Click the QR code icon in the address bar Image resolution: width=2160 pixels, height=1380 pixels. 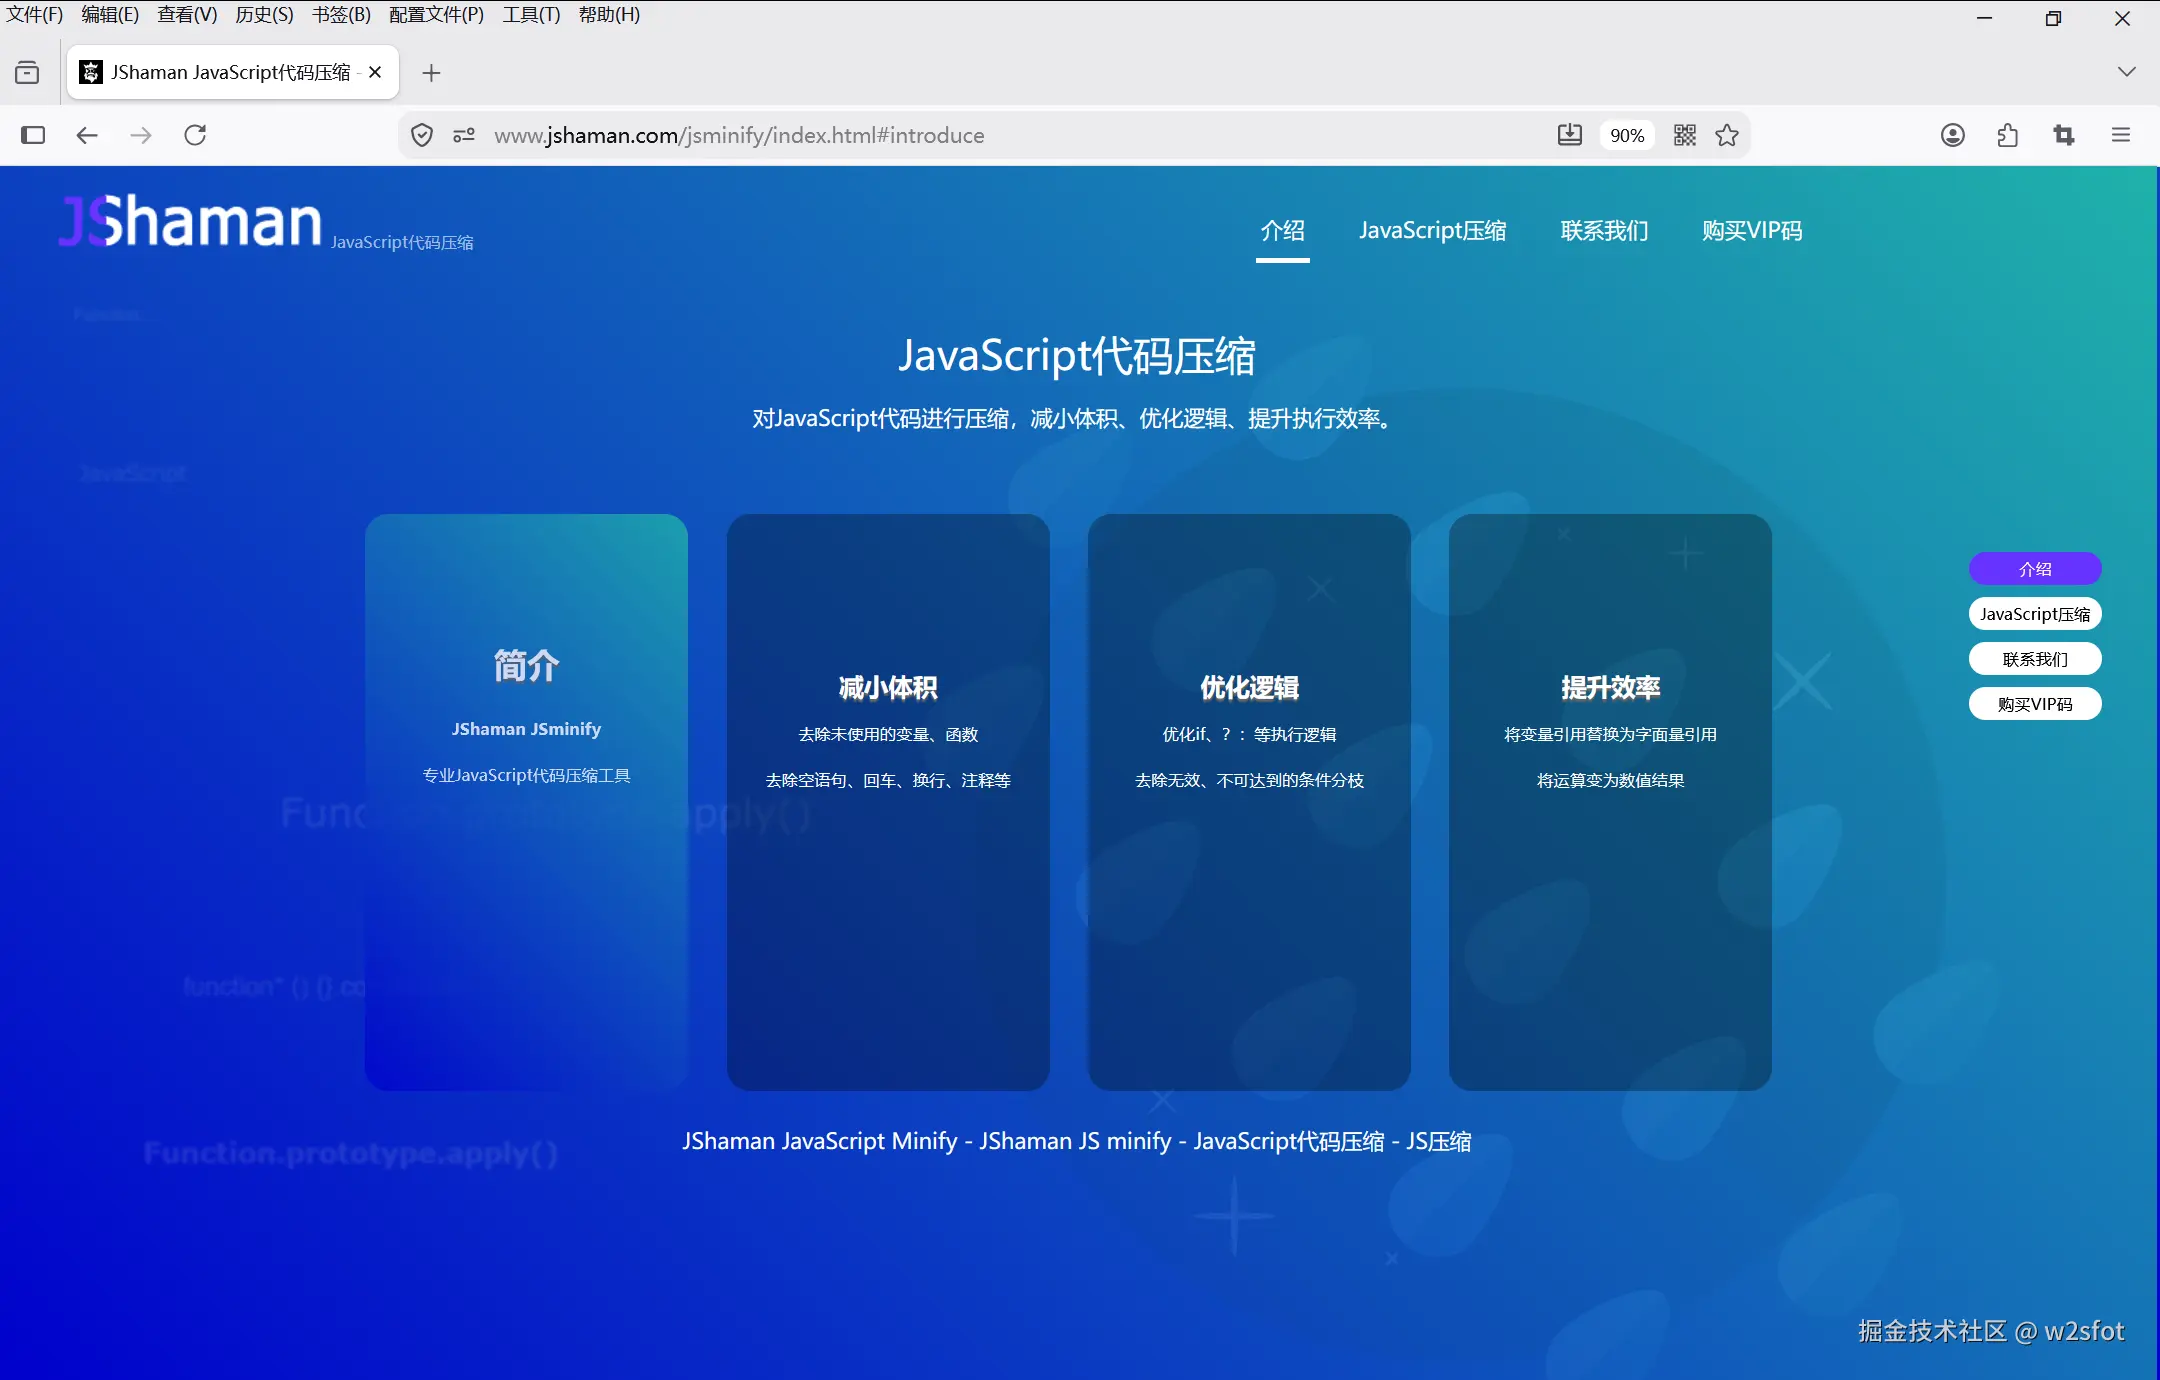(x=1685, y=135)
